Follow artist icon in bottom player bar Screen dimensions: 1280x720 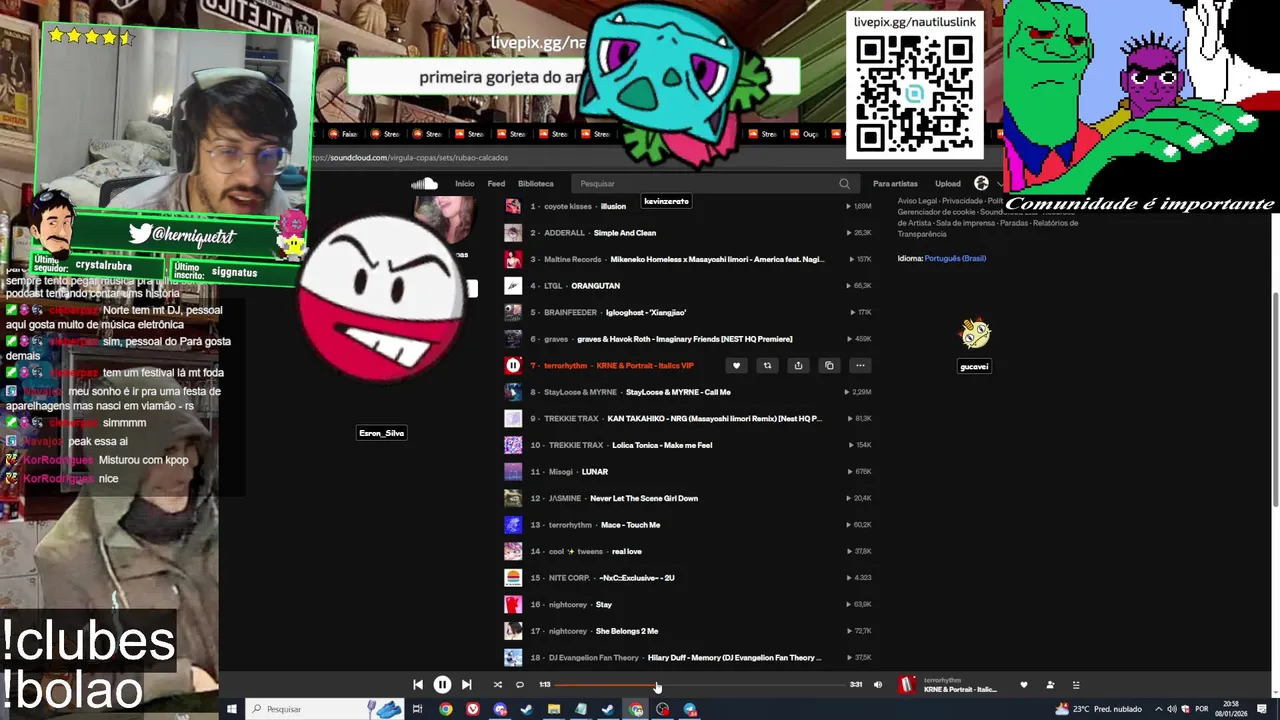click(x=1050, y=685)
